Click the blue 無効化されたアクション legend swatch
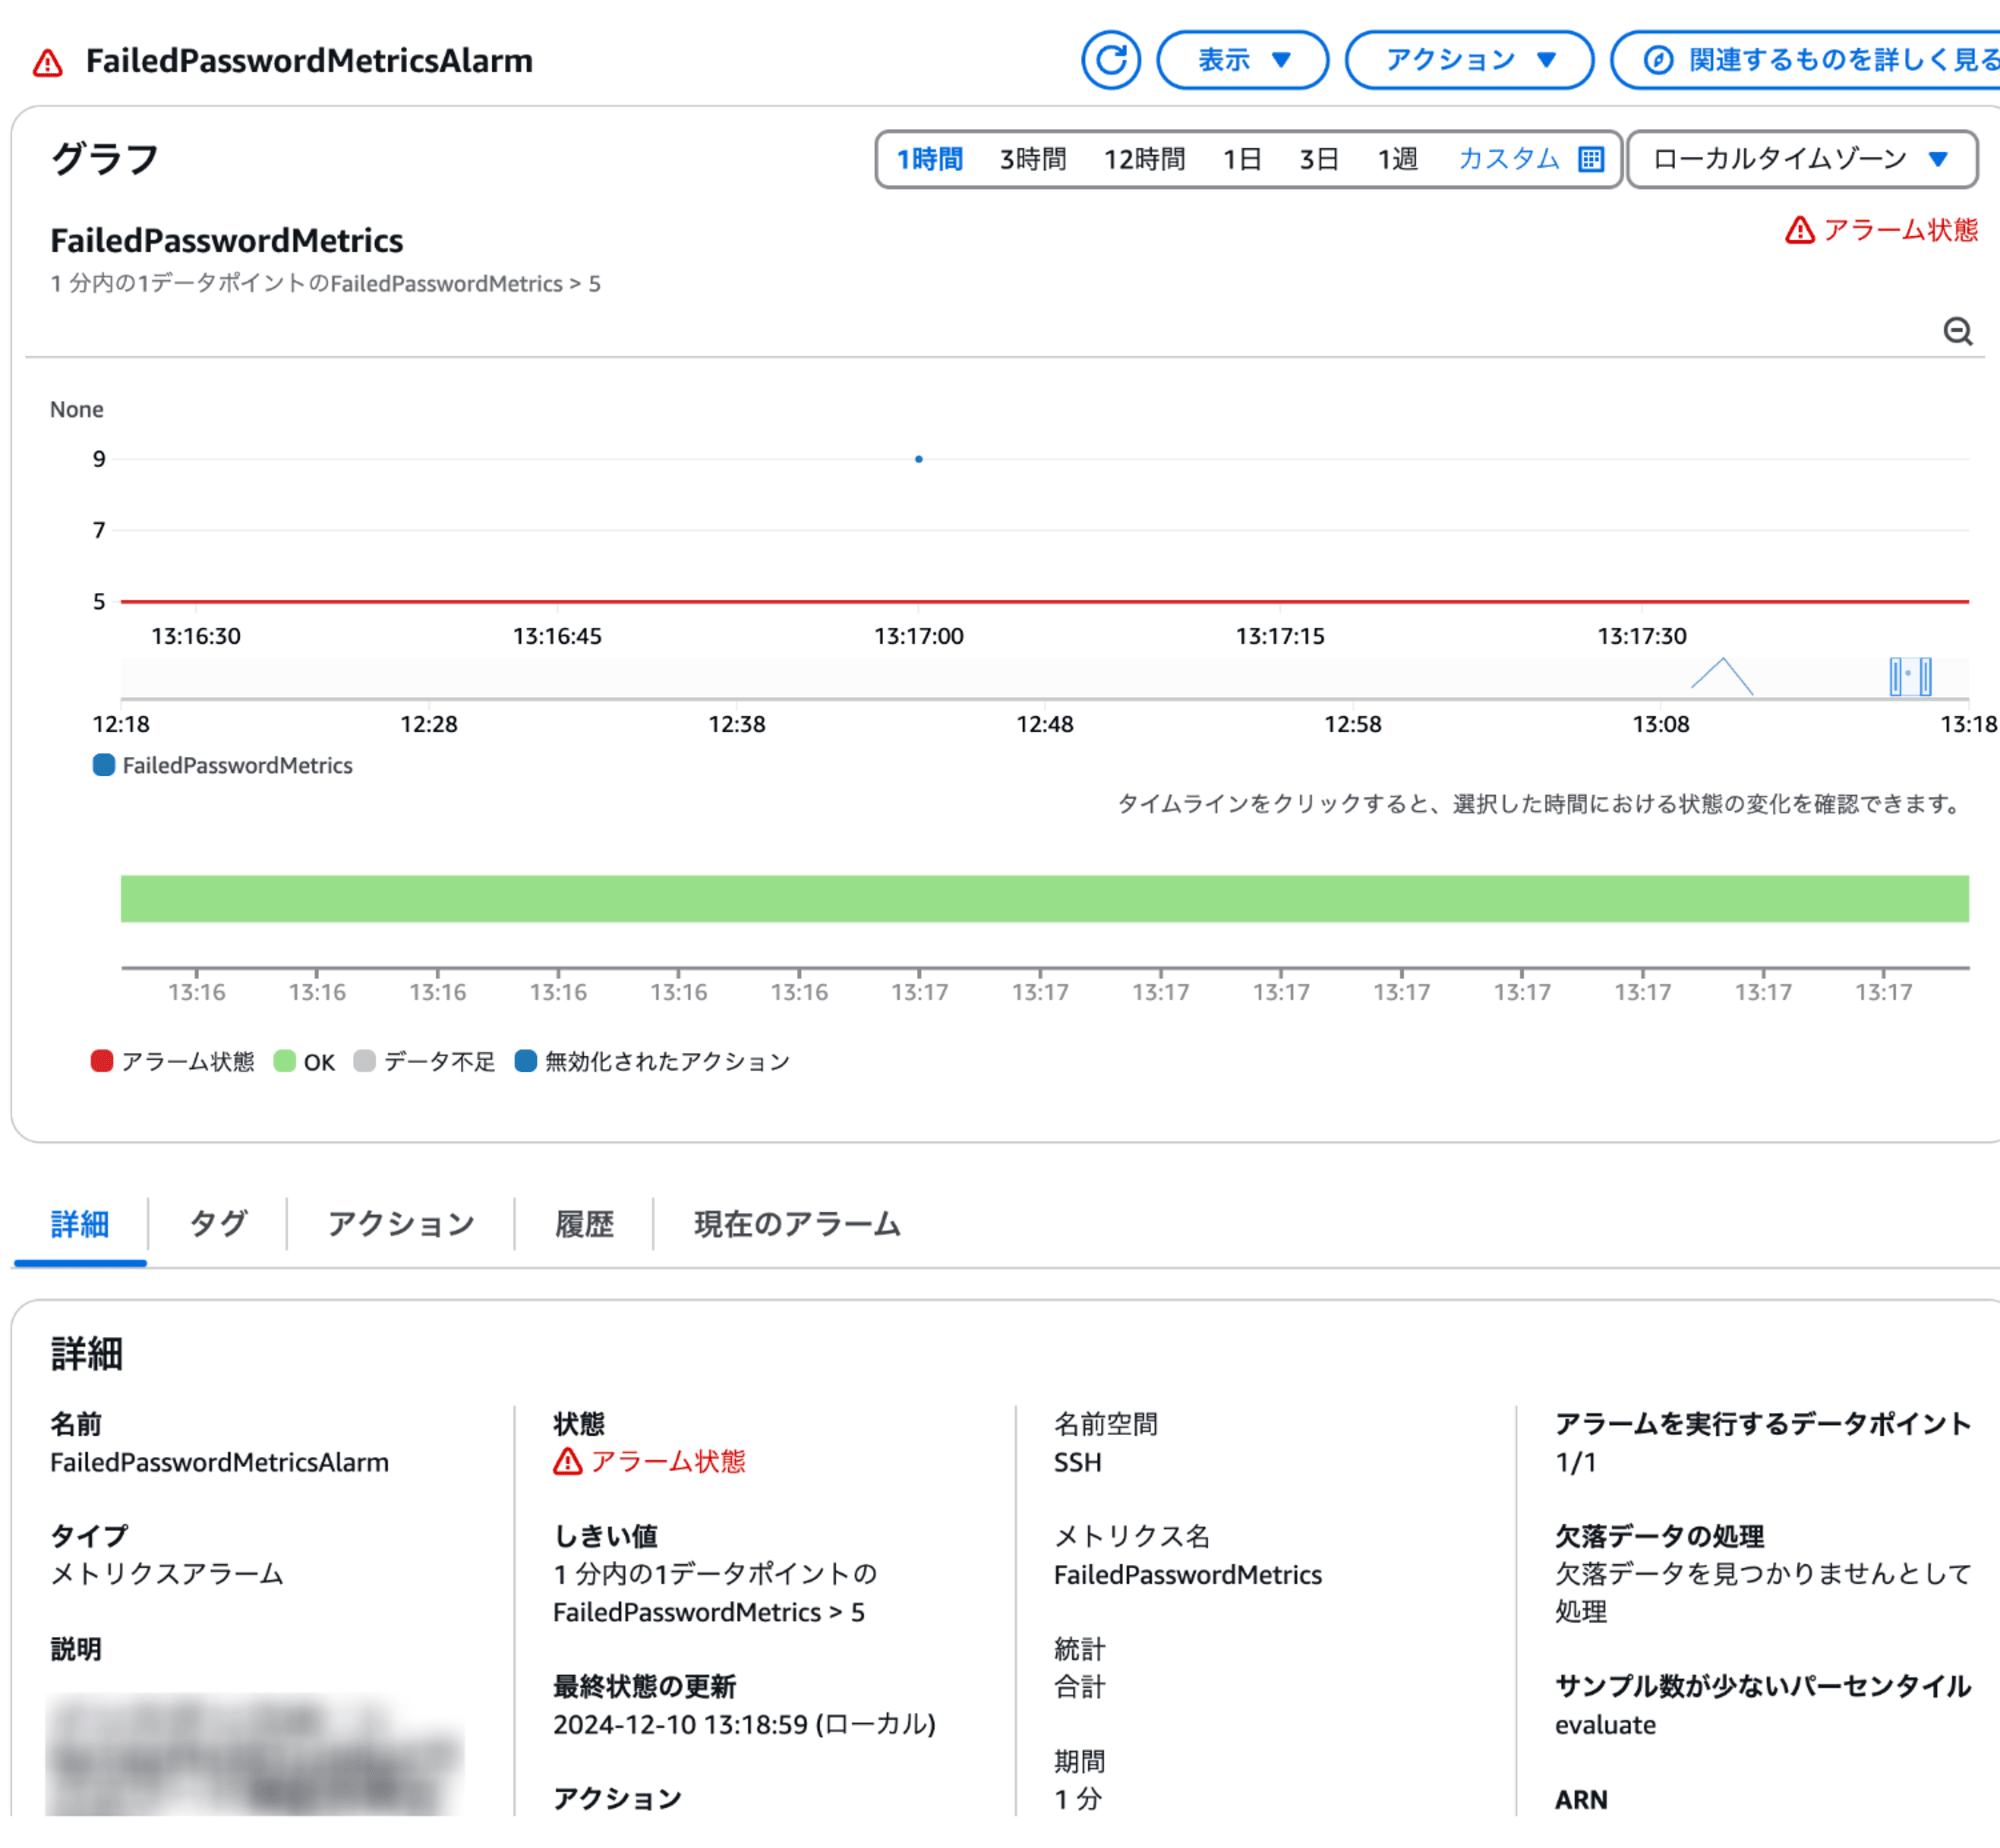Image resolution: width=2000 pixels, height=1848 pixels. pos(526,1061)
